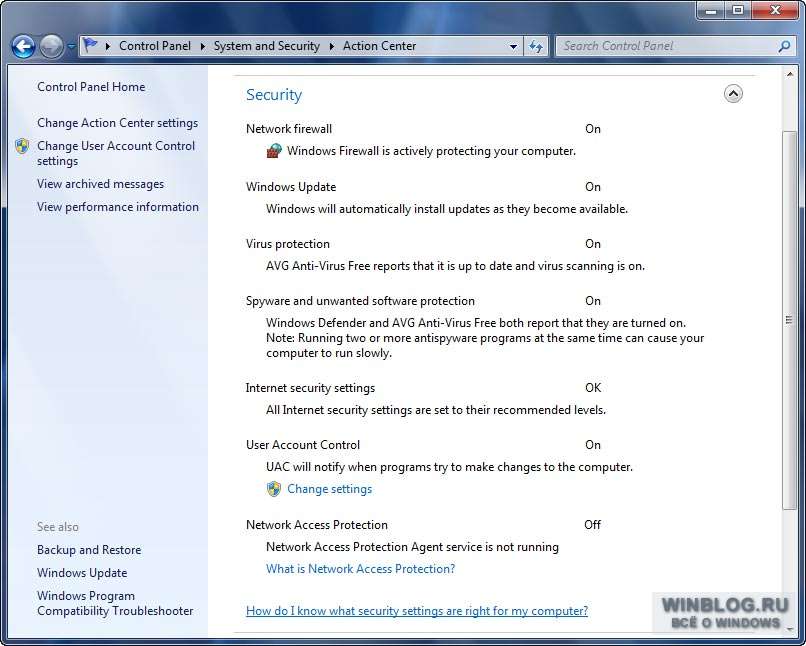Open Control Panel Home

click(x=91, y=87)
